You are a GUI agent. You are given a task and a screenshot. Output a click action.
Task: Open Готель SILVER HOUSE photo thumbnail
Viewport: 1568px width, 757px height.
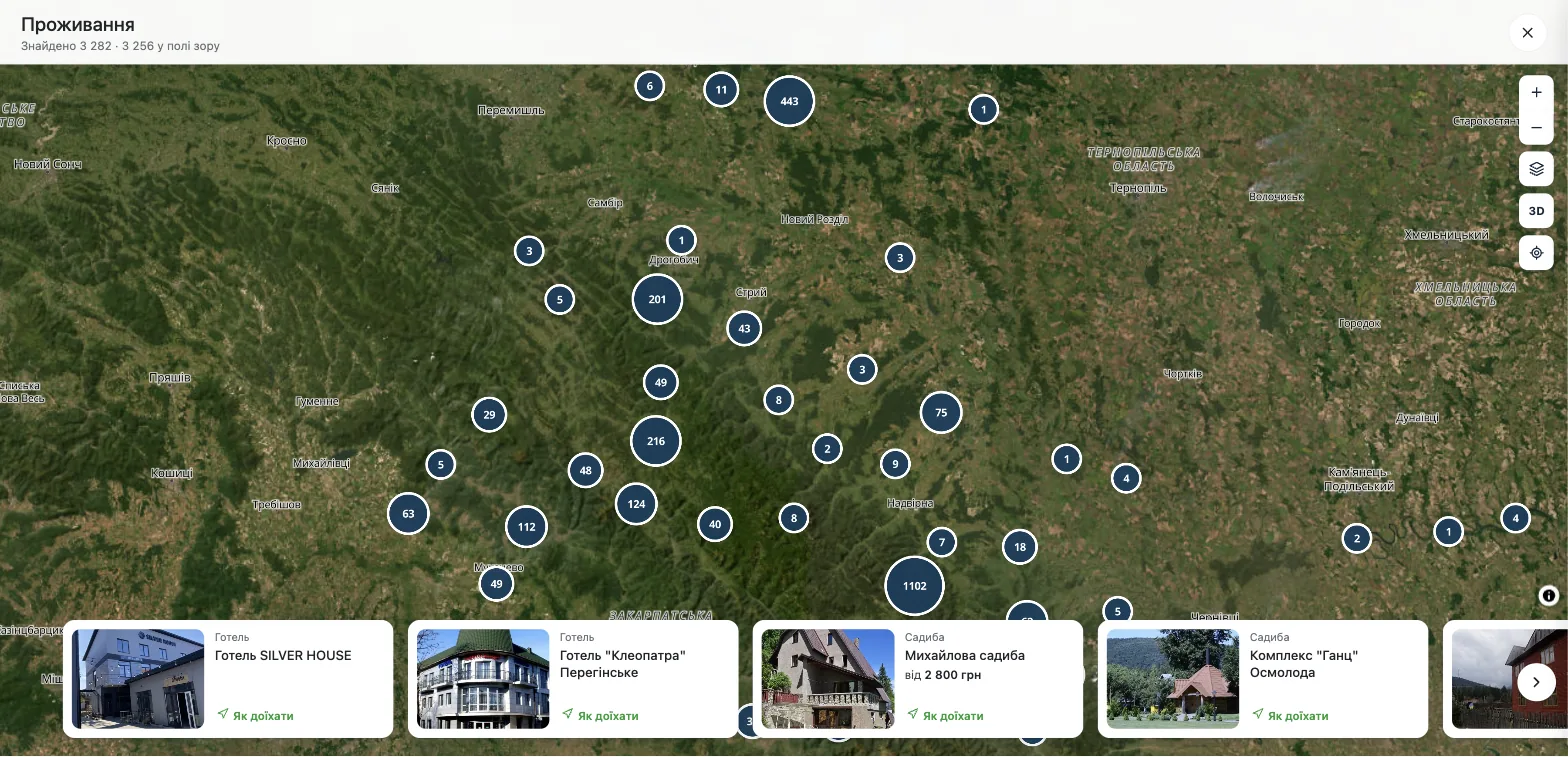[138, 679]
